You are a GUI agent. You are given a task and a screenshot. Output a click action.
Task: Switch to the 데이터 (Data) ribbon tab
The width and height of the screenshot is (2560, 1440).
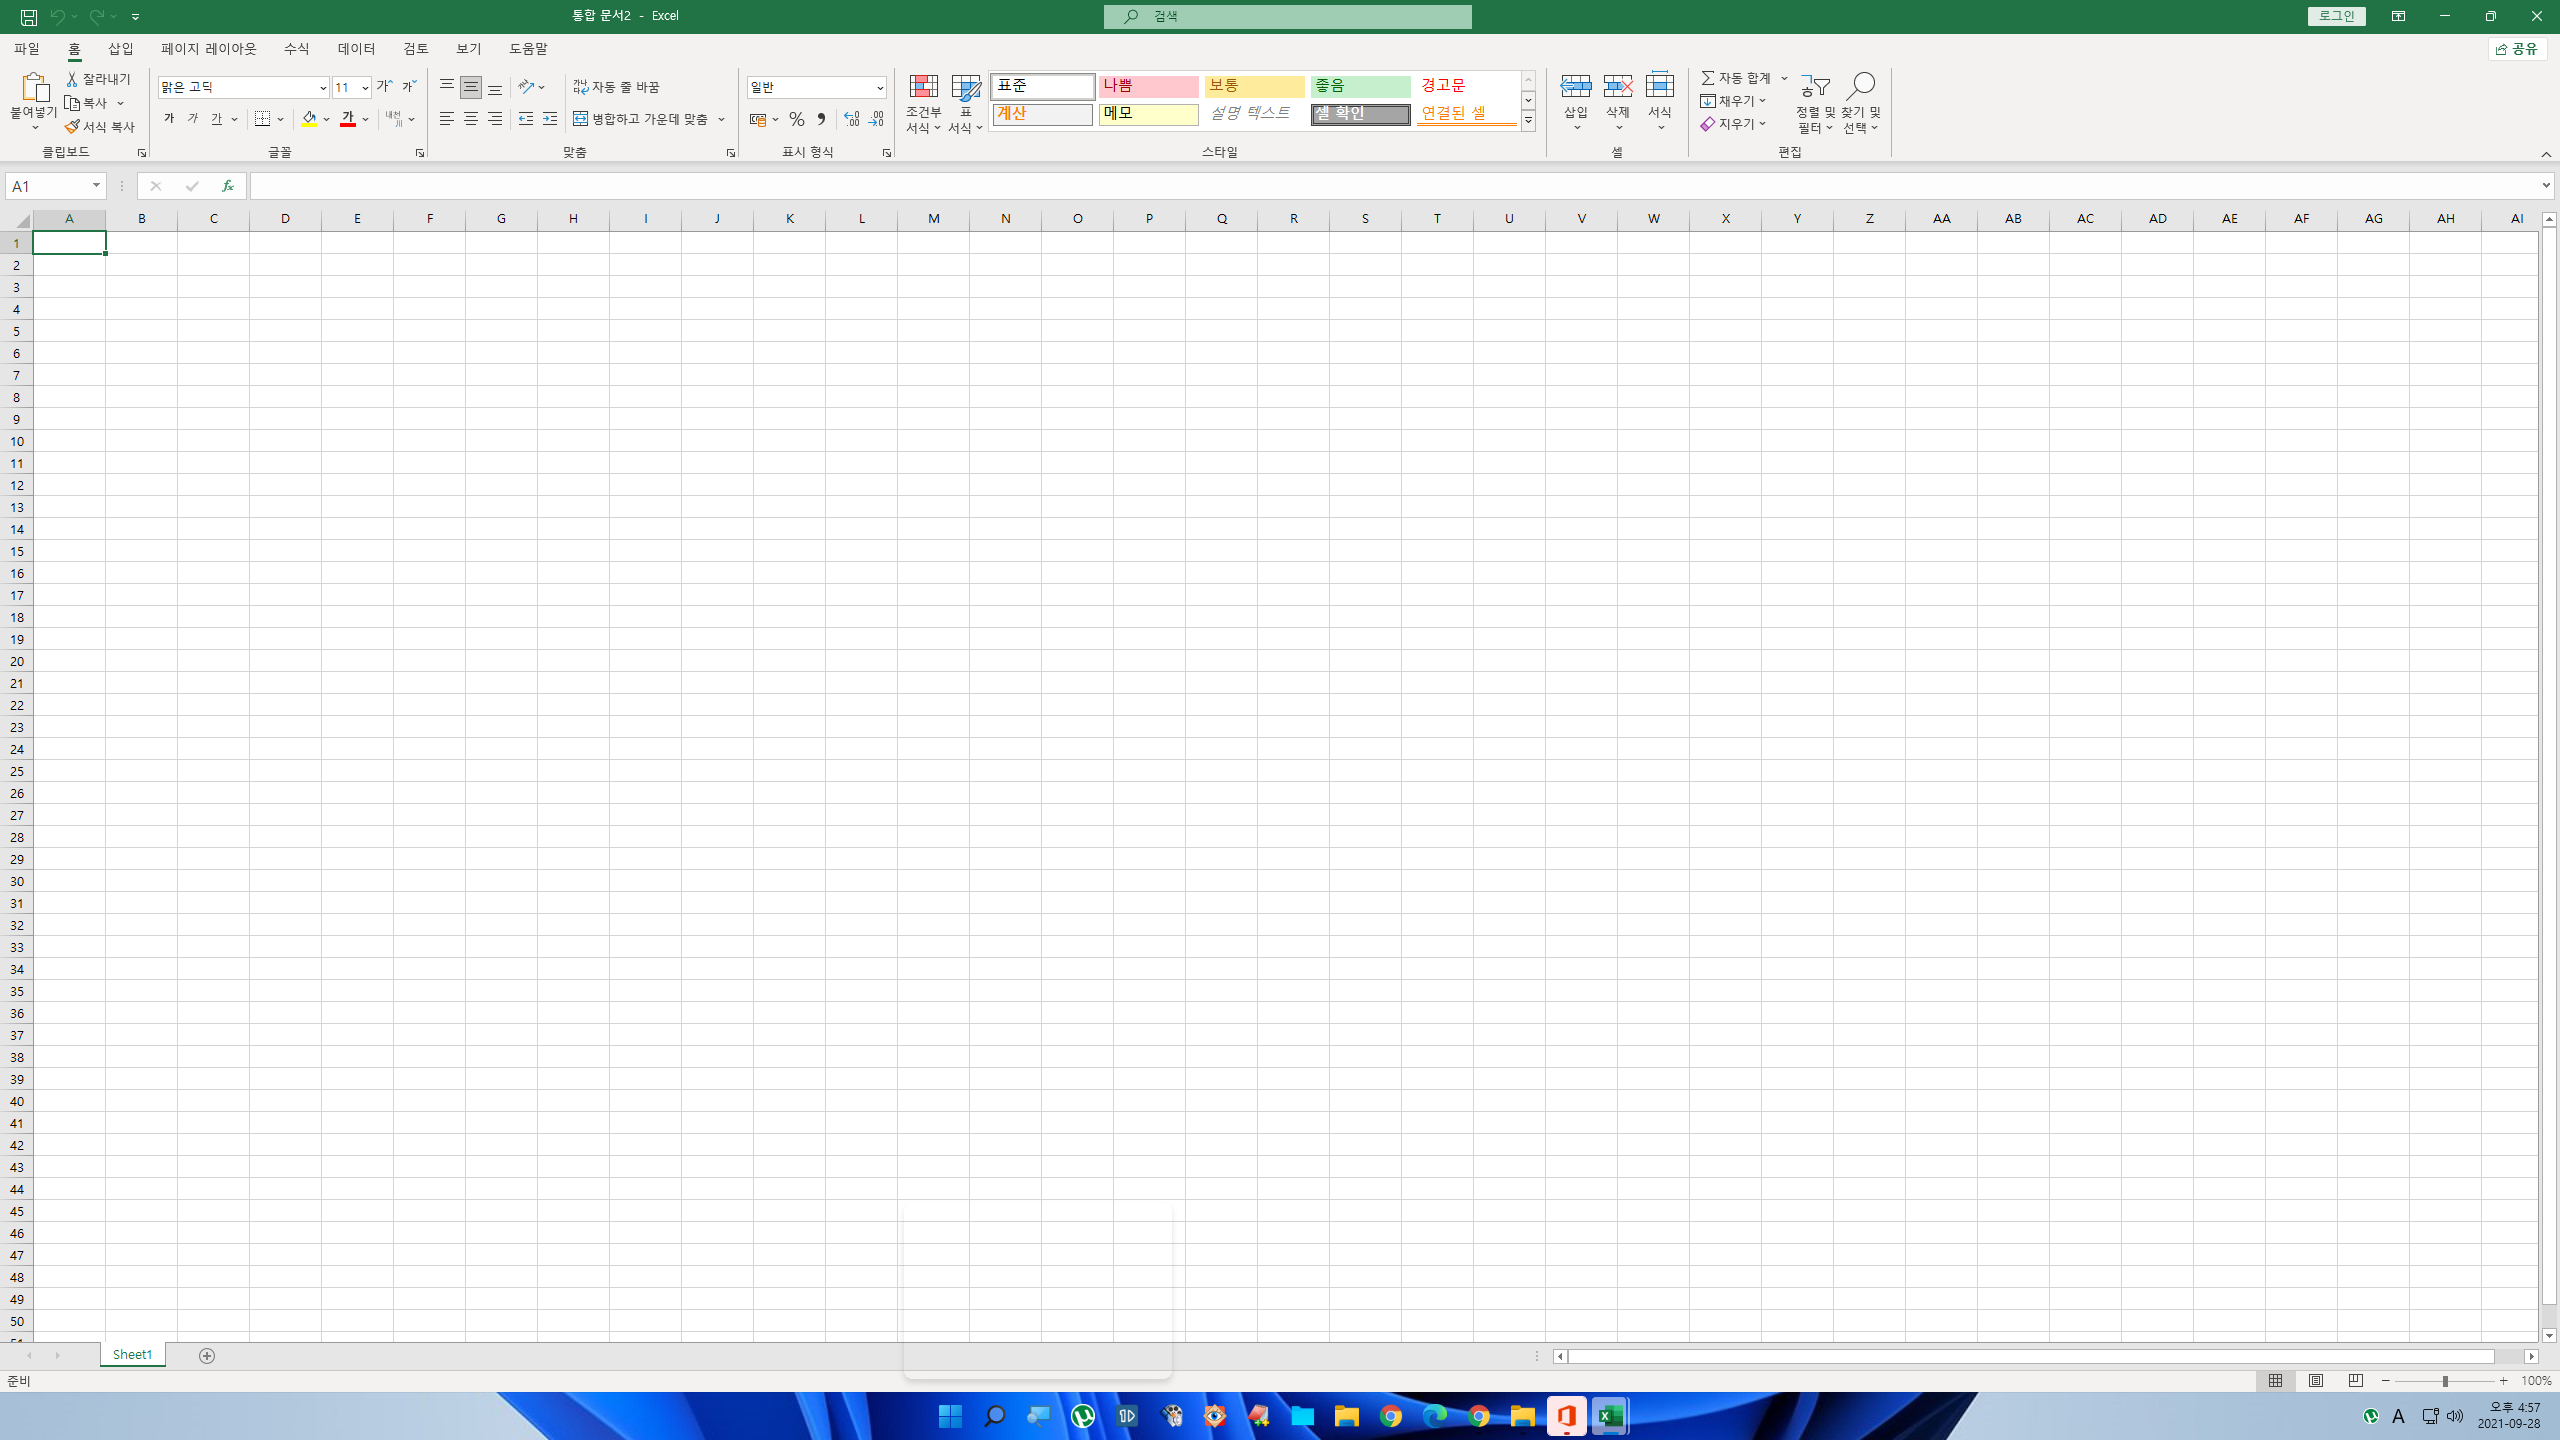tap(356, 48)
